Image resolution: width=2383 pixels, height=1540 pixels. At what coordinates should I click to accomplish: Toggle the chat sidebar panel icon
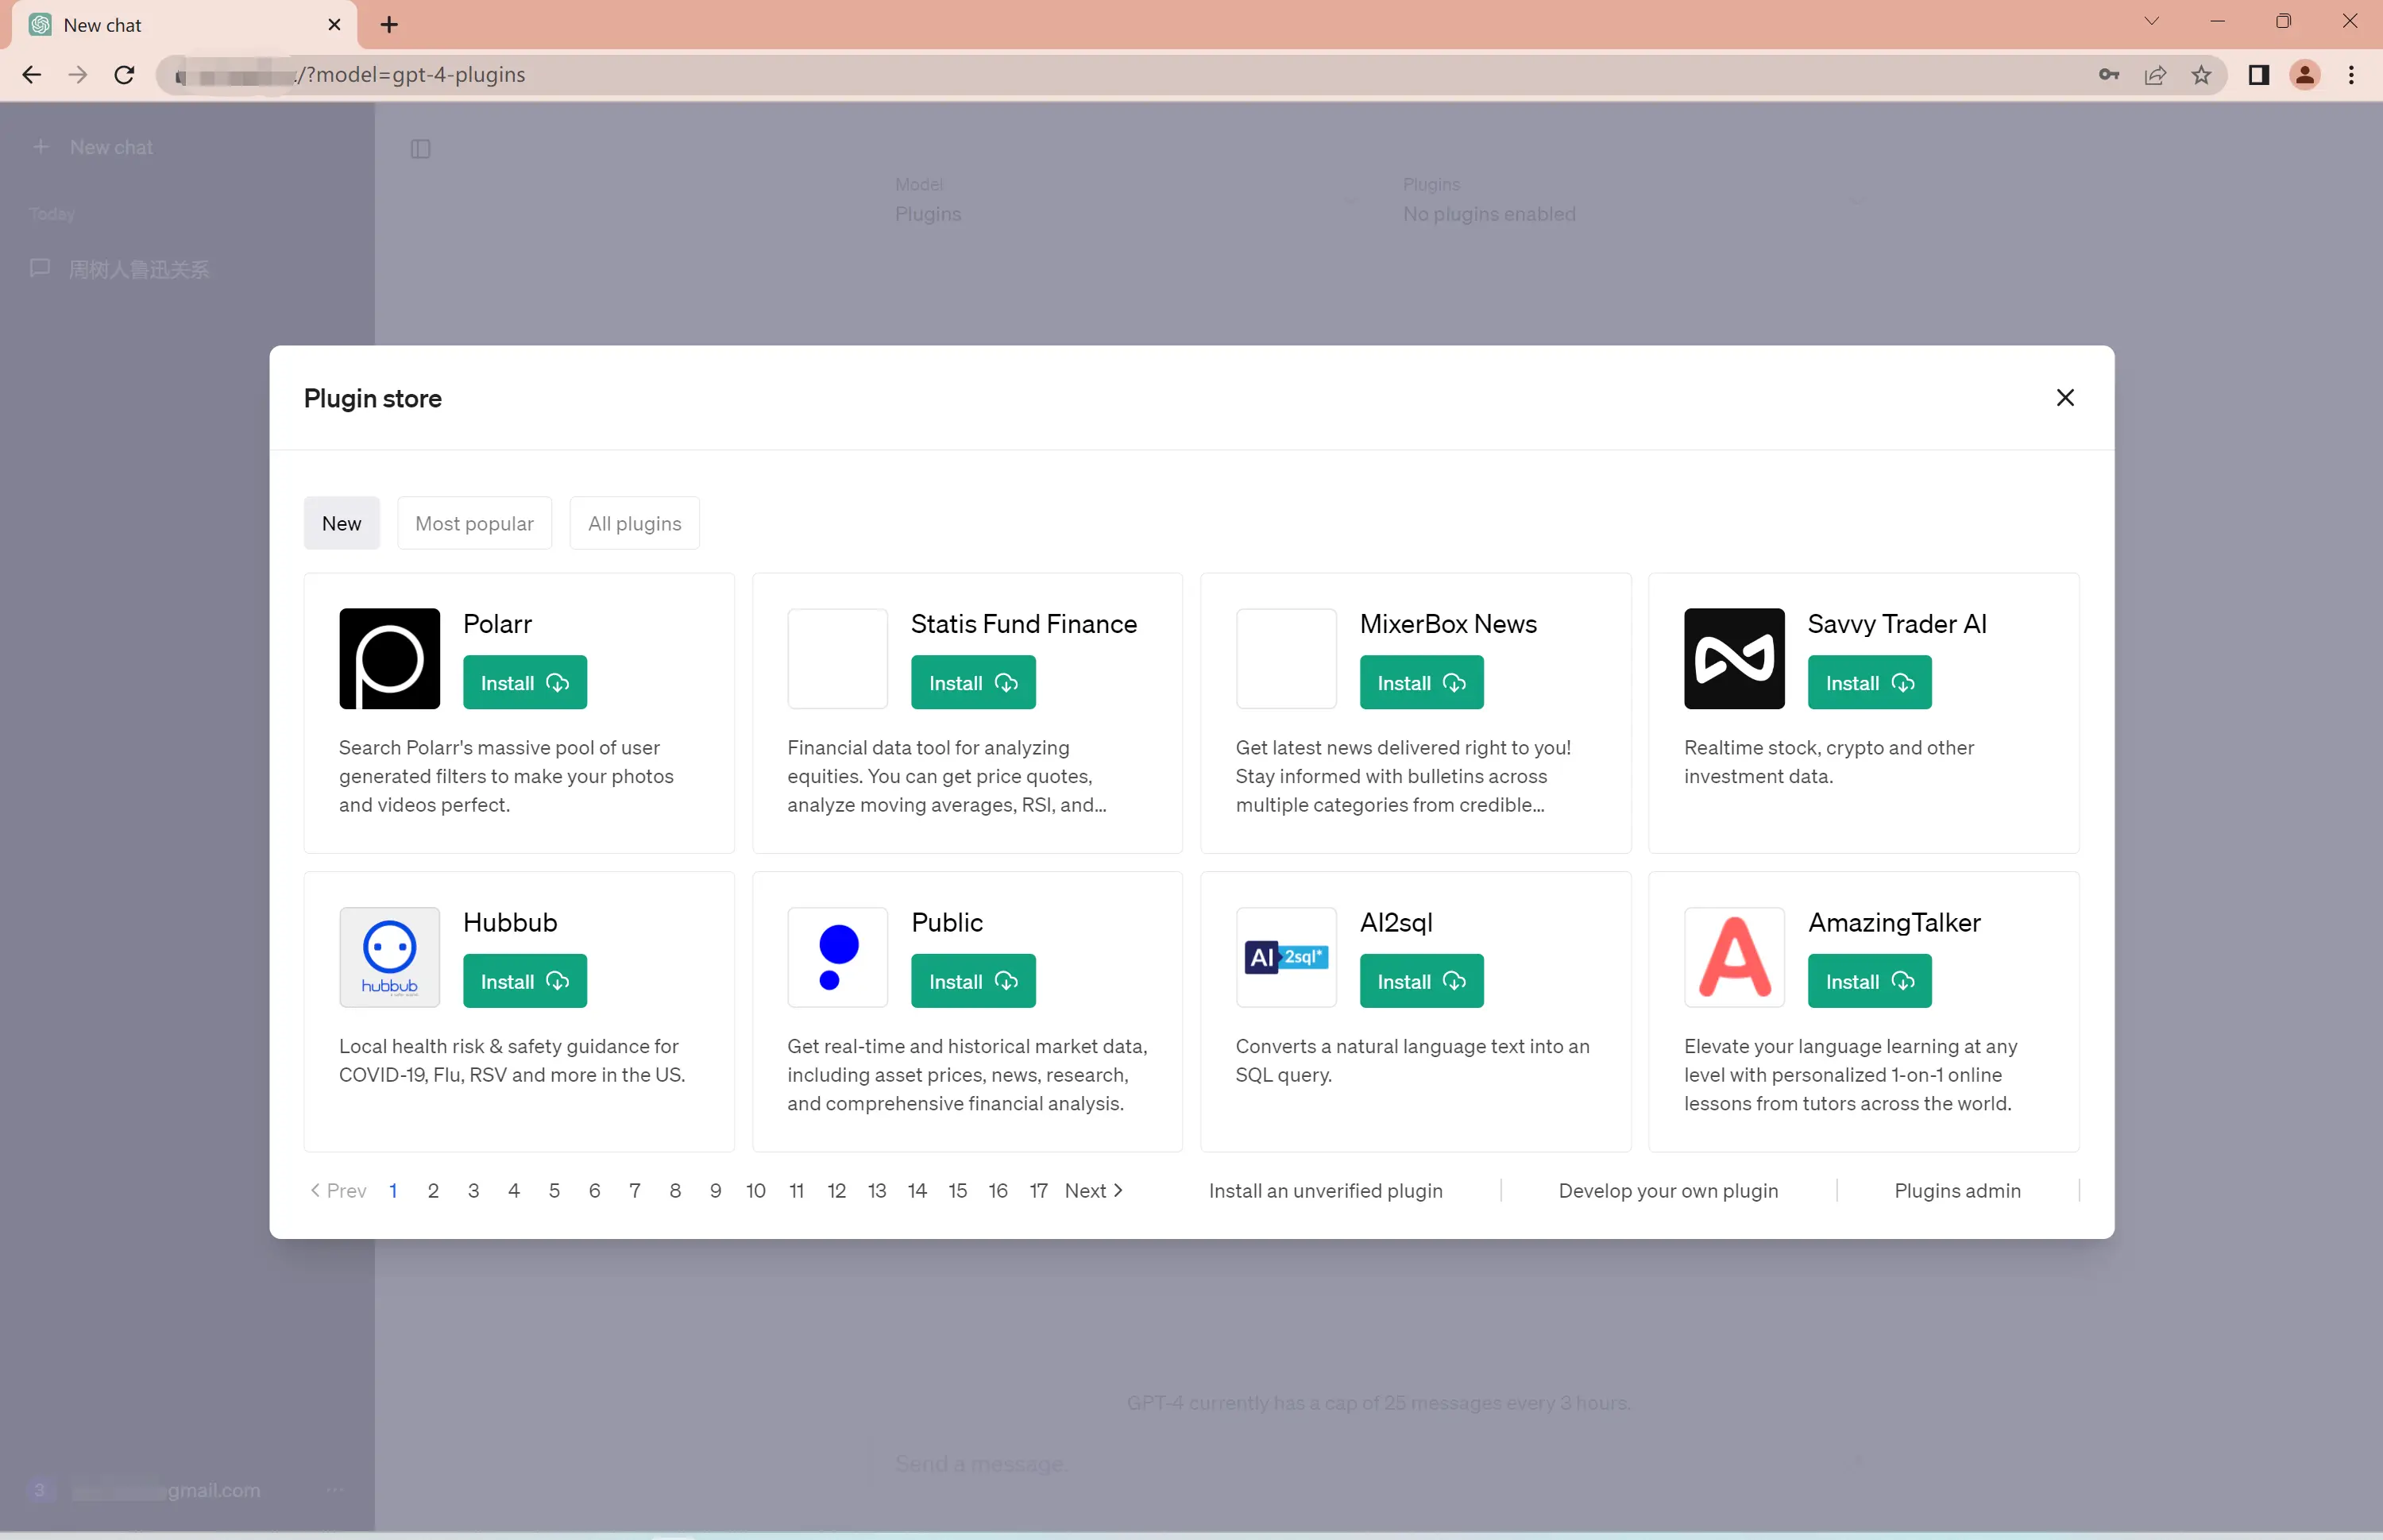(x=420, y=149)
